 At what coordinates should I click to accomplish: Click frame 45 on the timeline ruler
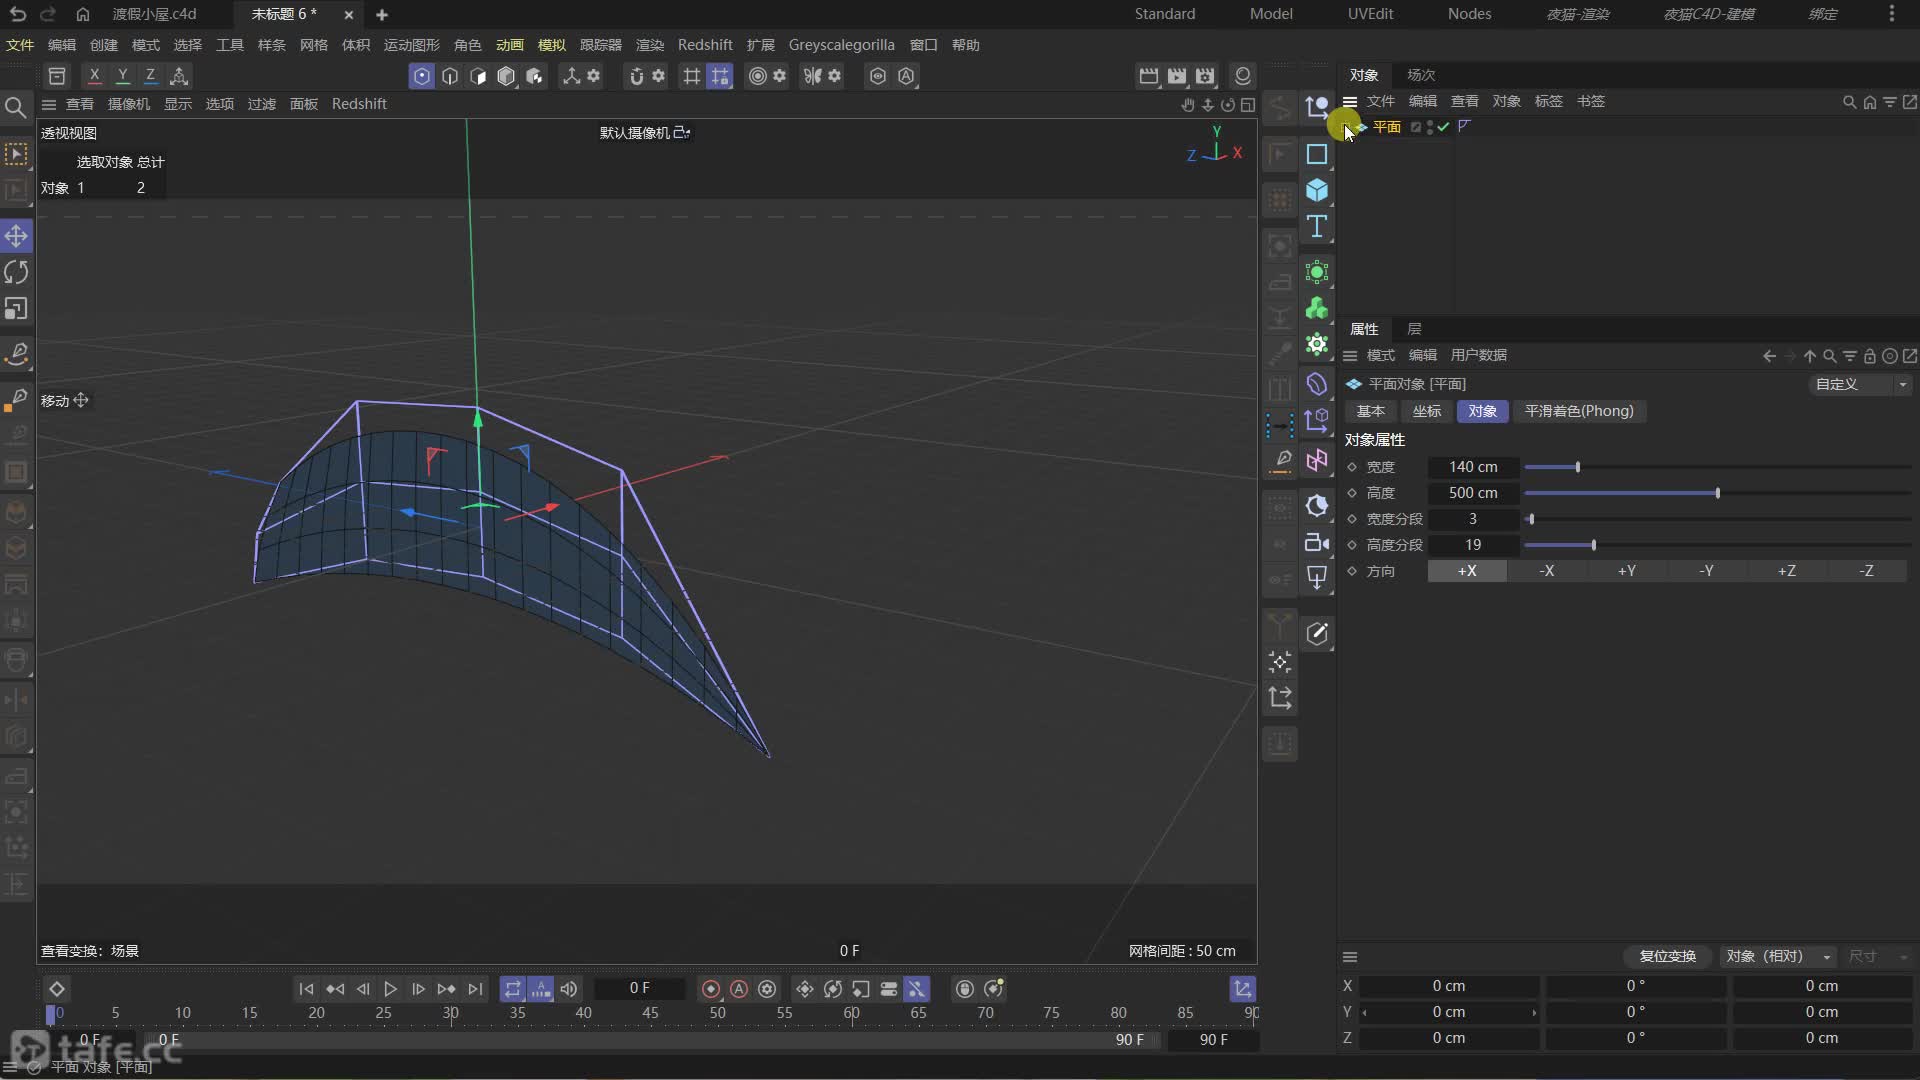[x=650, y=1013]
